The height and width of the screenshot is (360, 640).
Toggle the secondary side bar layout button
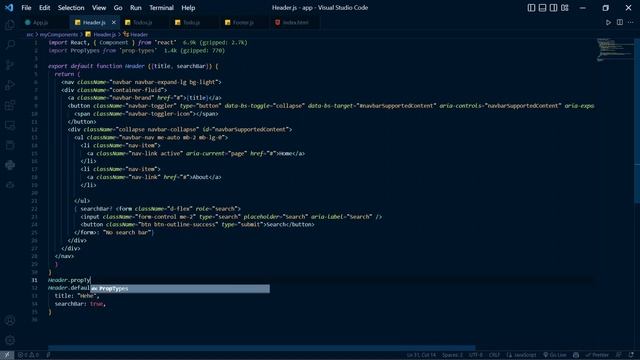[553, 8]
